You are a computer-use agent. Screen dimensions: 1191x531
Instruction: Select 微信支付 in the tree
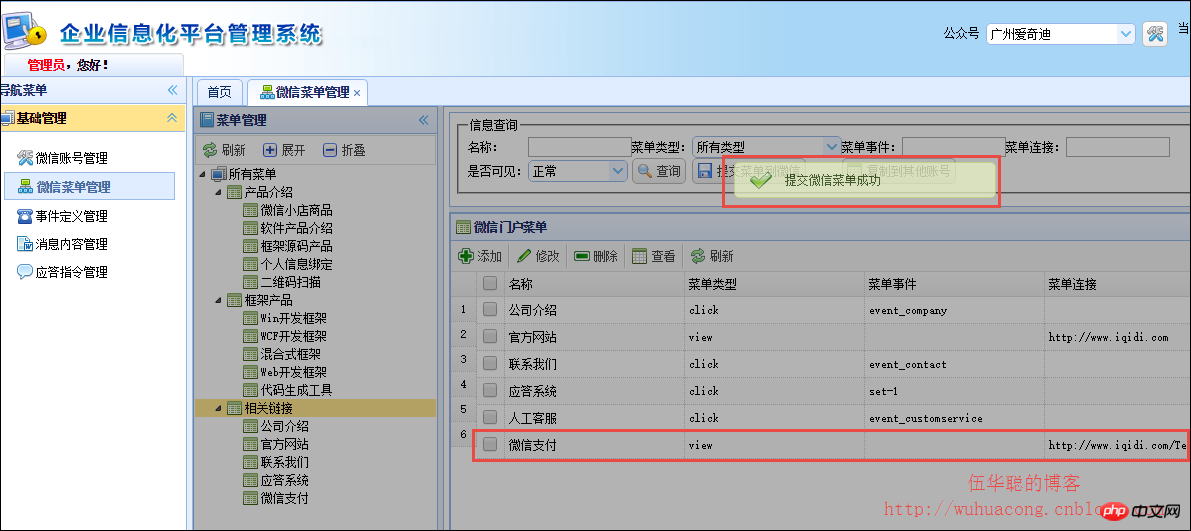point(284,498)
